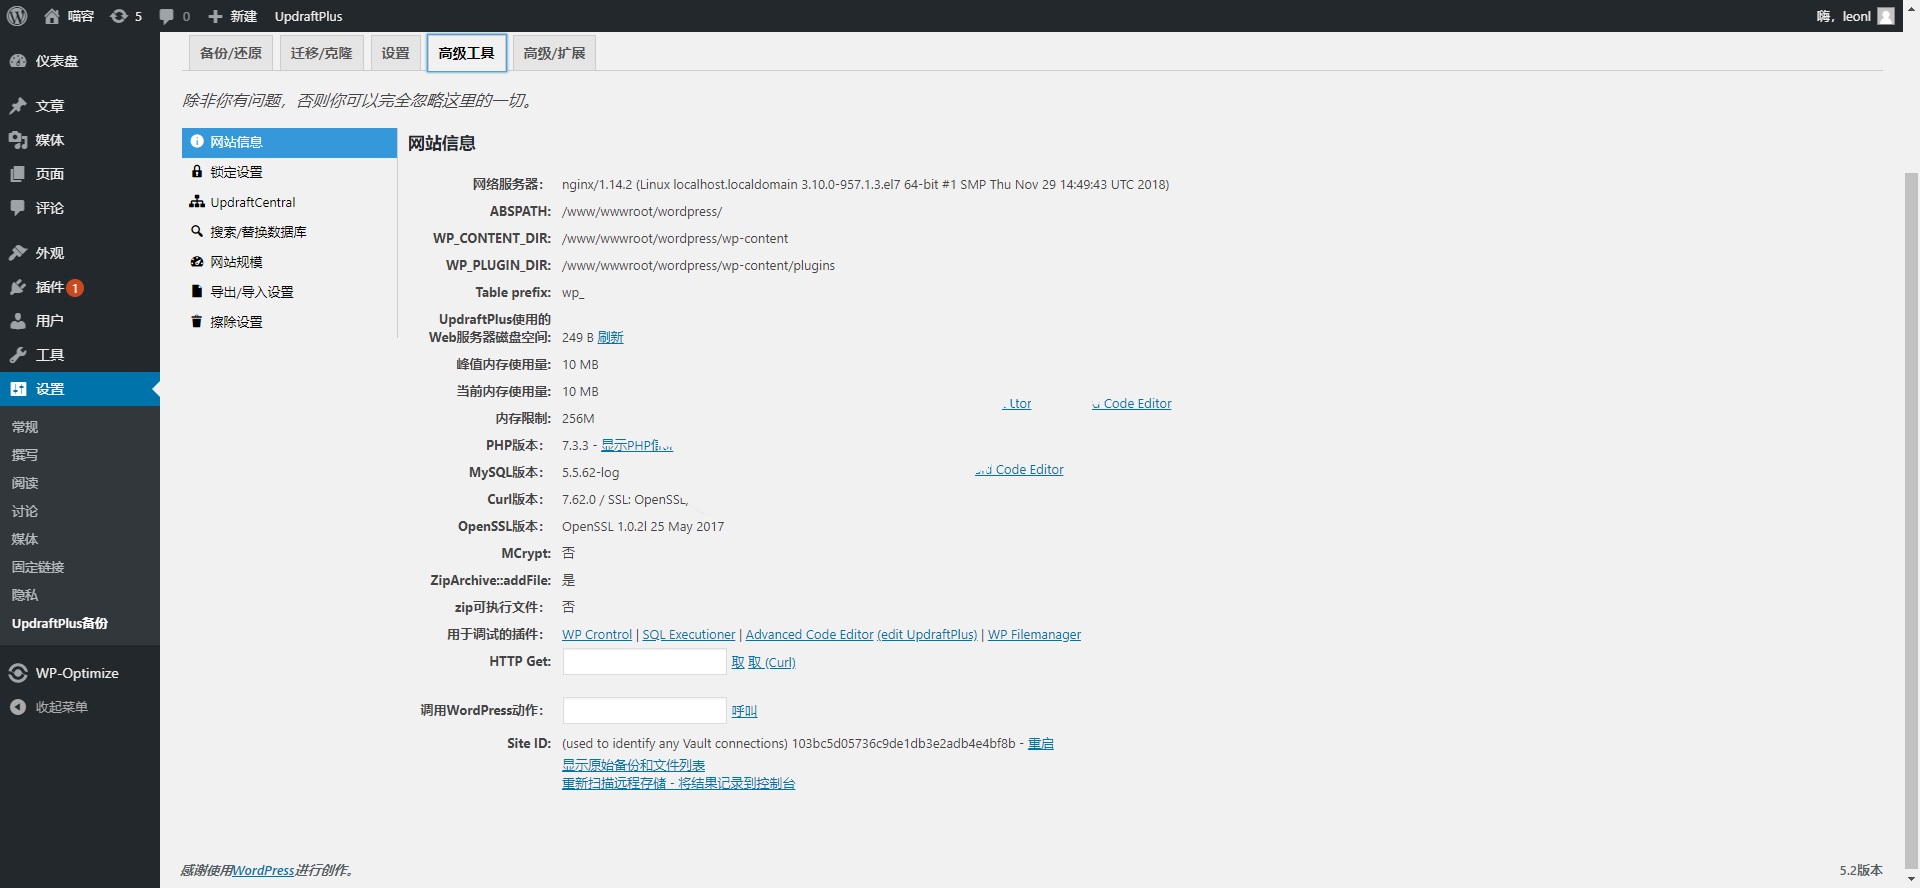Open the WP-Optimize sidebar icon
The width and height of the screenshot is (1920, 888).
18,673
